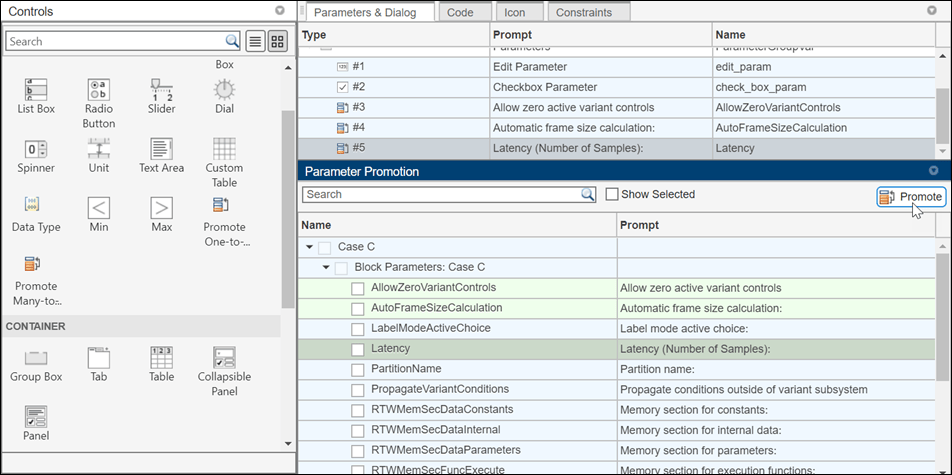This screenshot has width=952, height=475.
Task: Select the Latency row #5
Action: pos(616,148)
